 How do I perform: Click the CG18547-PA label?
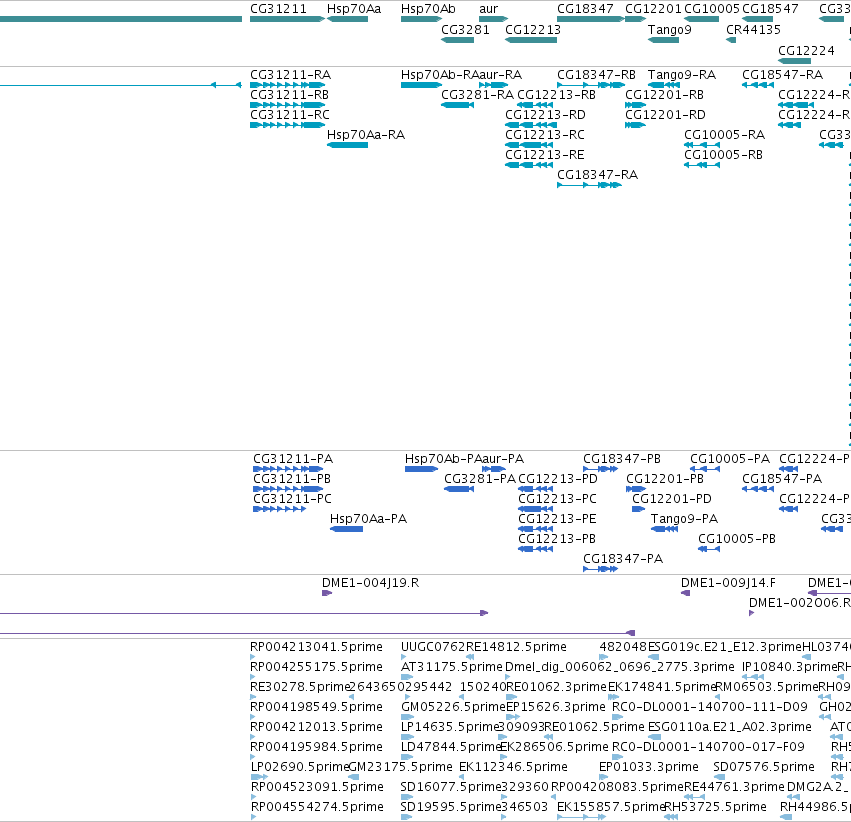pyautogui.click(x=782, y=479)
